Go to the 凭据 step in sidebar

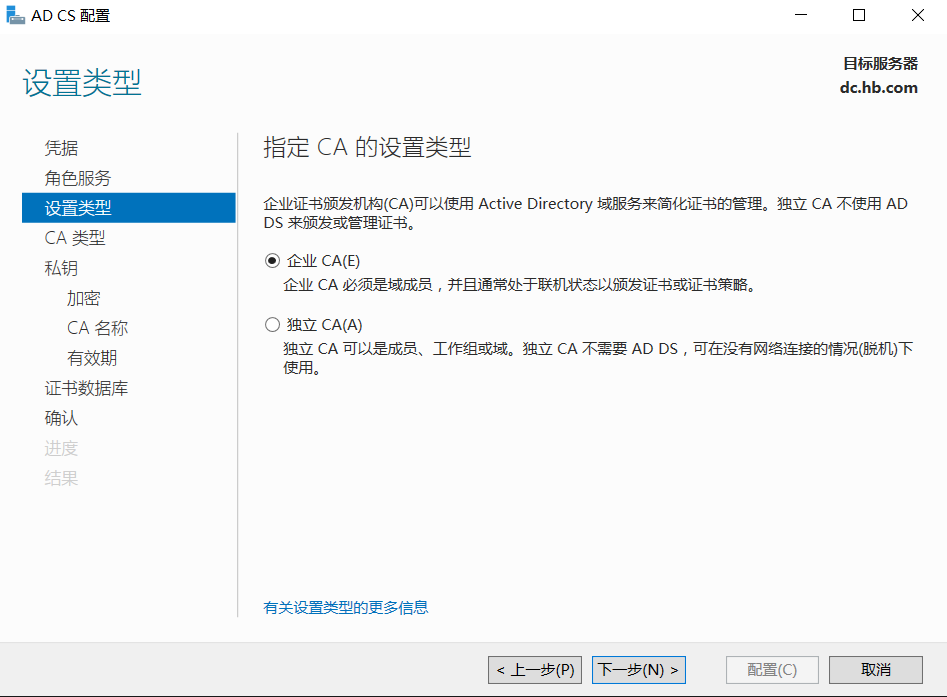click(62, 148)
